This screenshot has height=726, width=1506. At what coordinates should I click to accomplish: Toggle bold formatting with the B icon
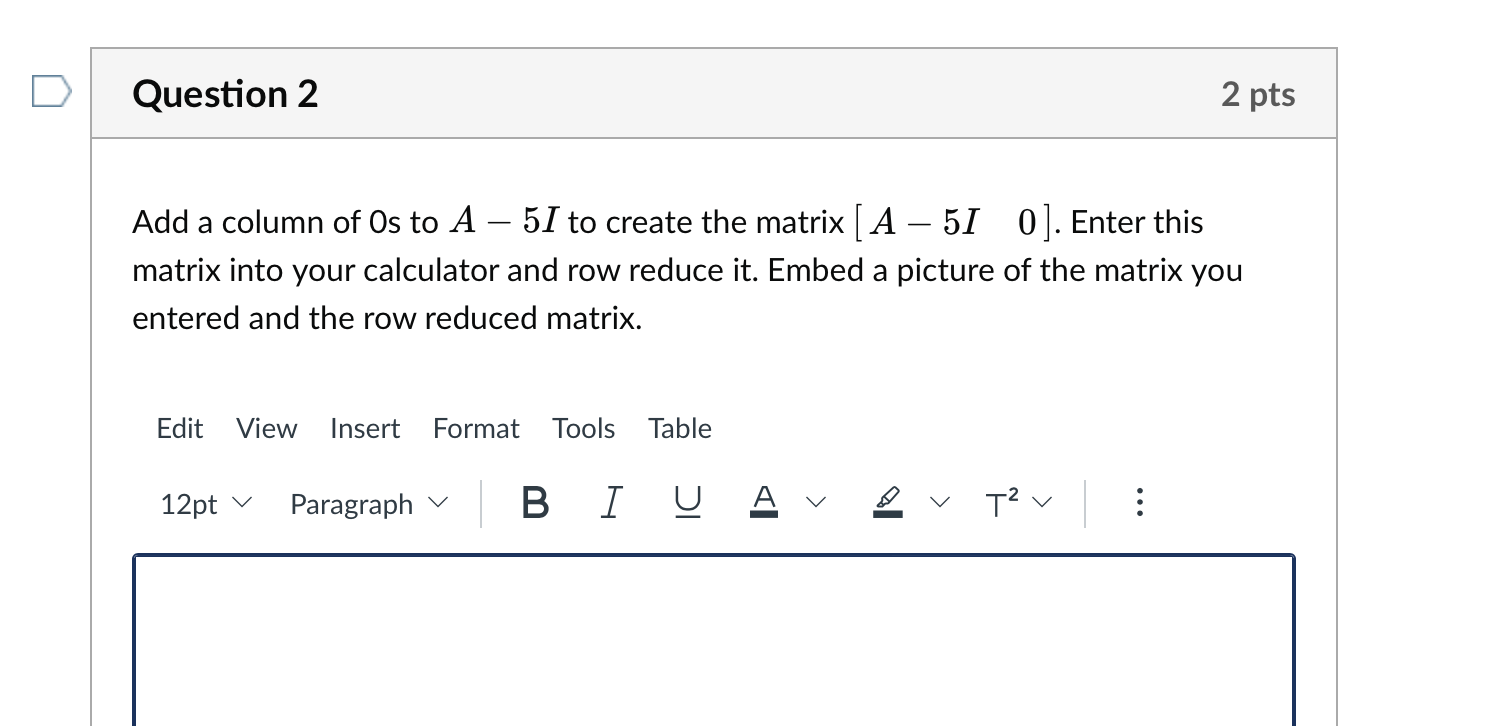click(533, 503)
